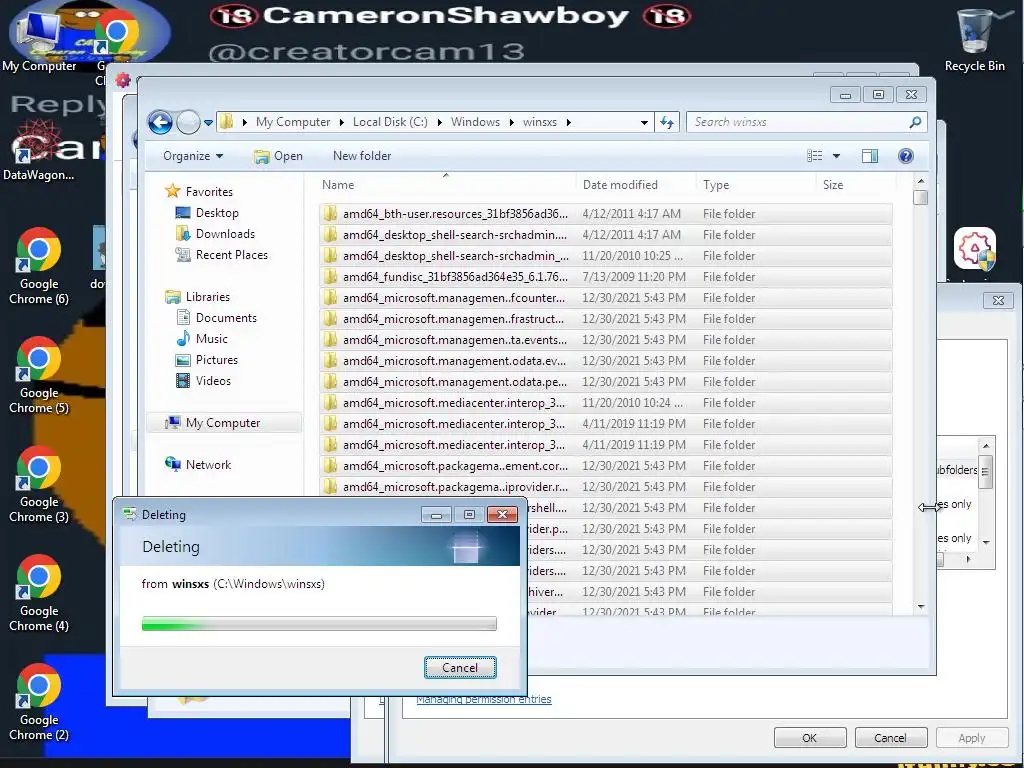Select Local Disk (C:) breadcrumb

tap(390, 122)
